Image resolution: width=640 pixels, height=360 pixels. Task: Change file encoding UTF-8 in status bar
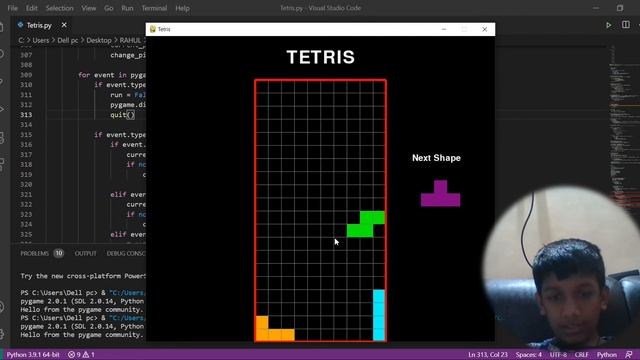[x=558, y=355]
